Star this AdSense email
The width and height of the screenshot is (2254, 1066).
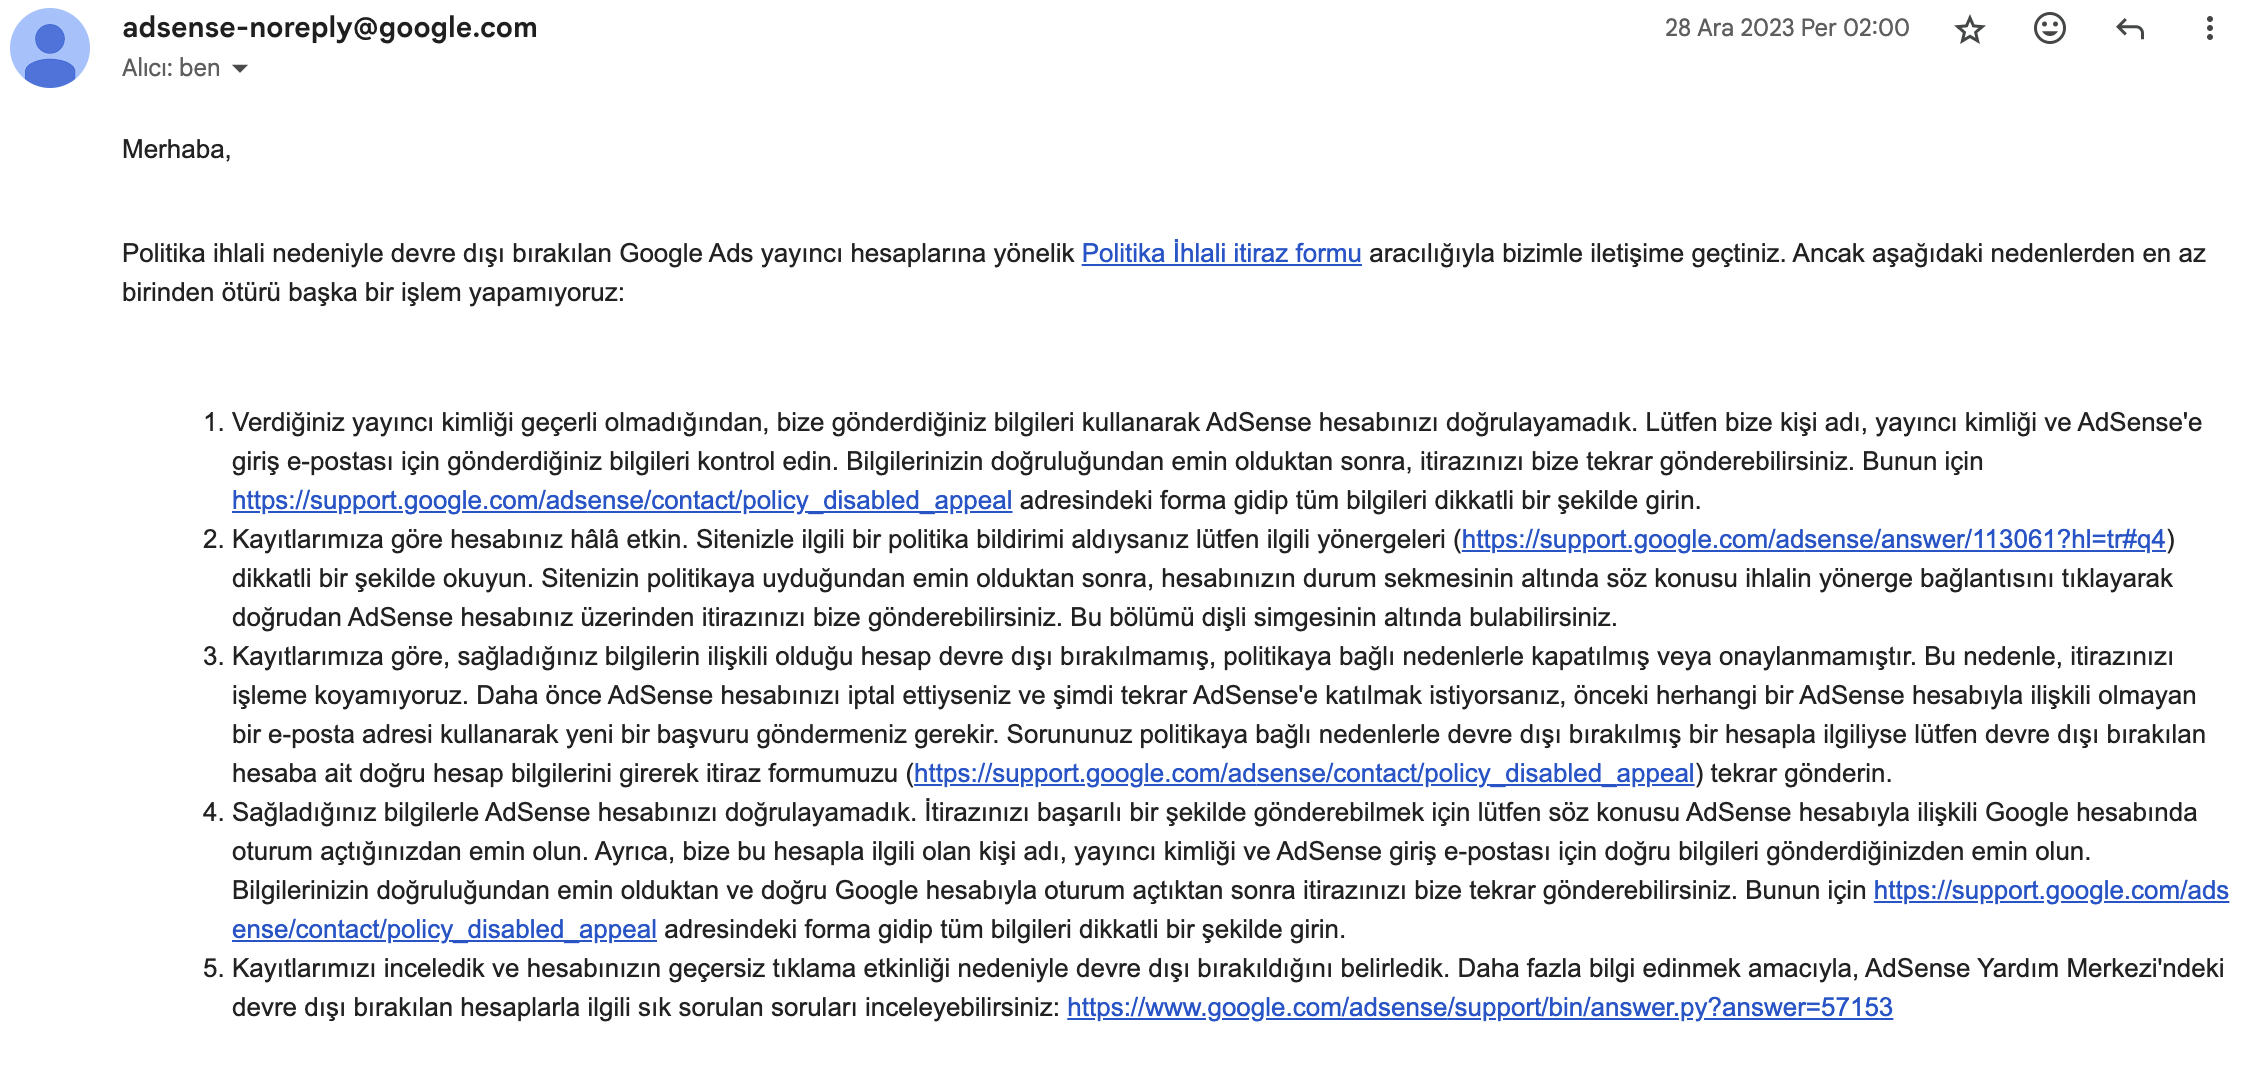1969,29
